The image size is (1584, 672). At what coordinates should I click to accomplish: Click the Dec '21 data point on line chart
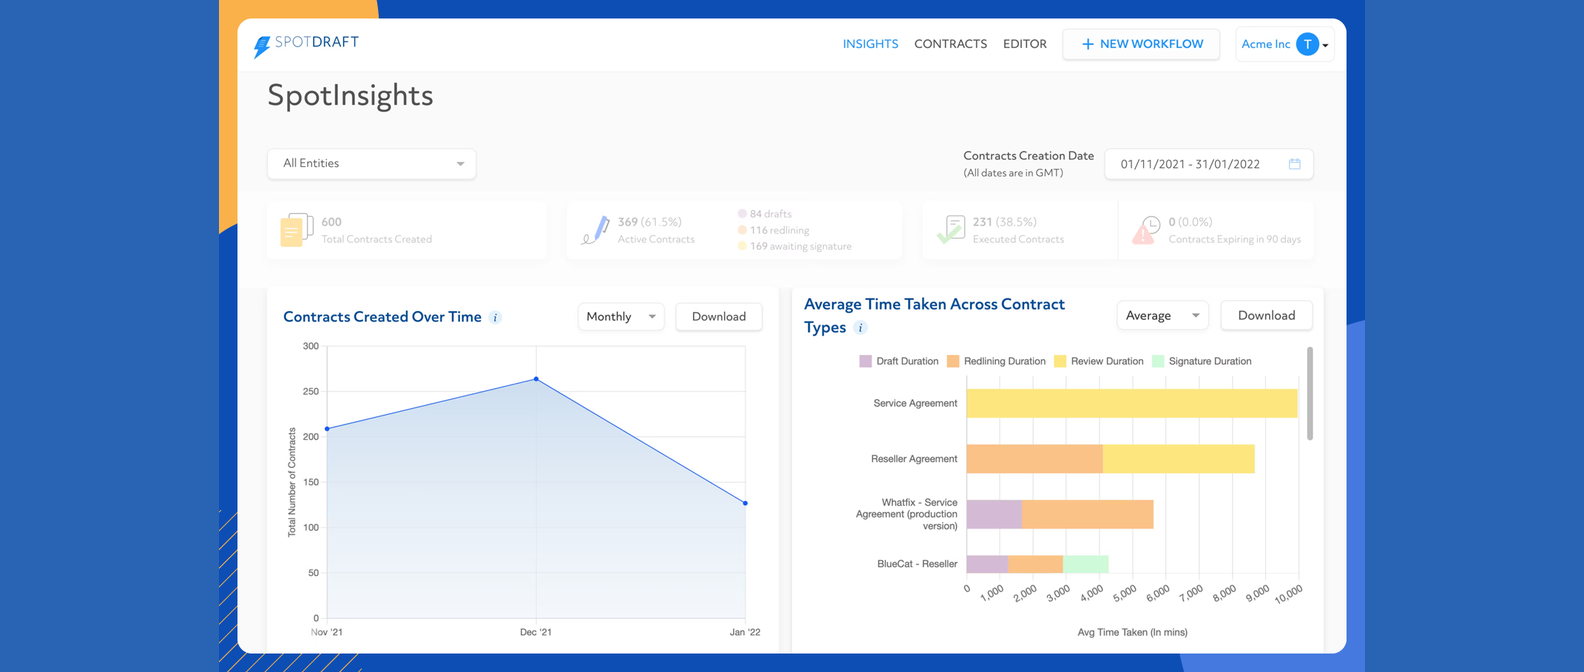(536, 379)
